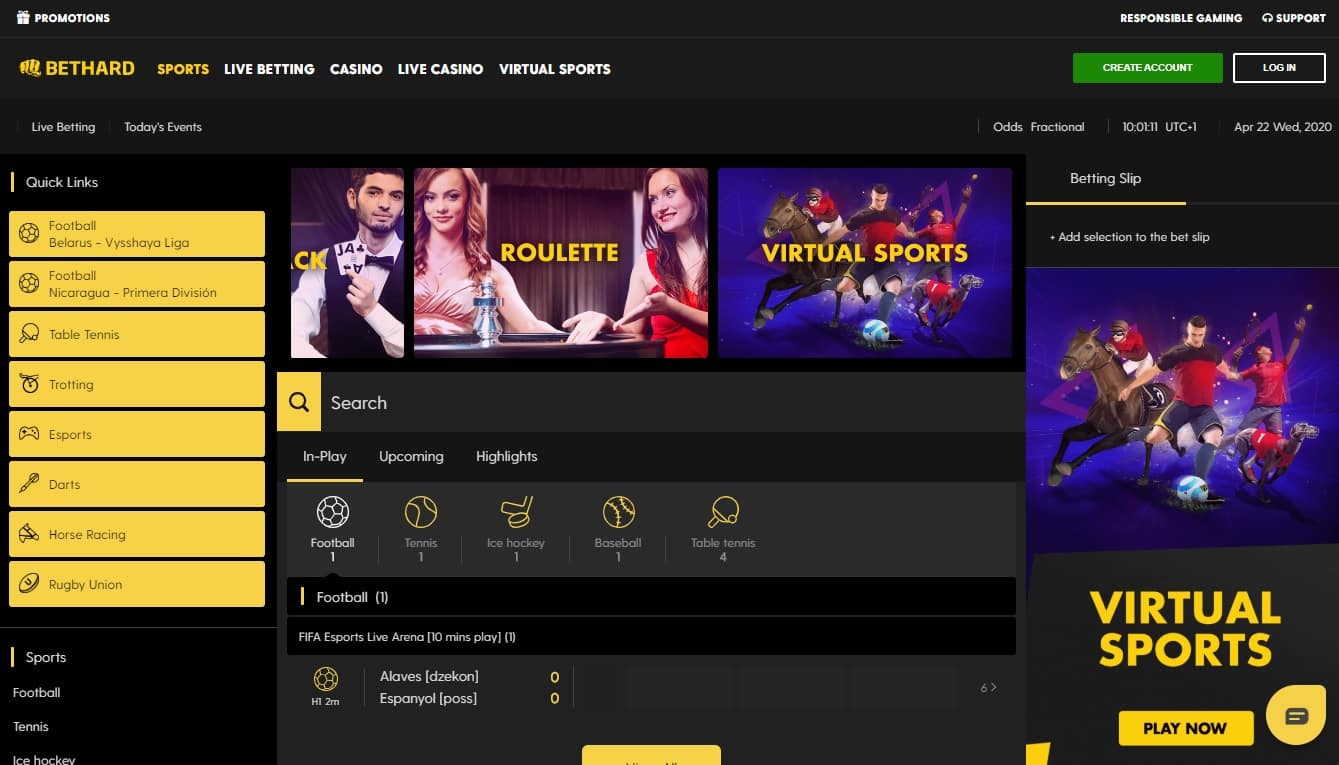Open the Tennis sports list link
This screenshot has height=765, width=1339.
[x=31, y=726]
